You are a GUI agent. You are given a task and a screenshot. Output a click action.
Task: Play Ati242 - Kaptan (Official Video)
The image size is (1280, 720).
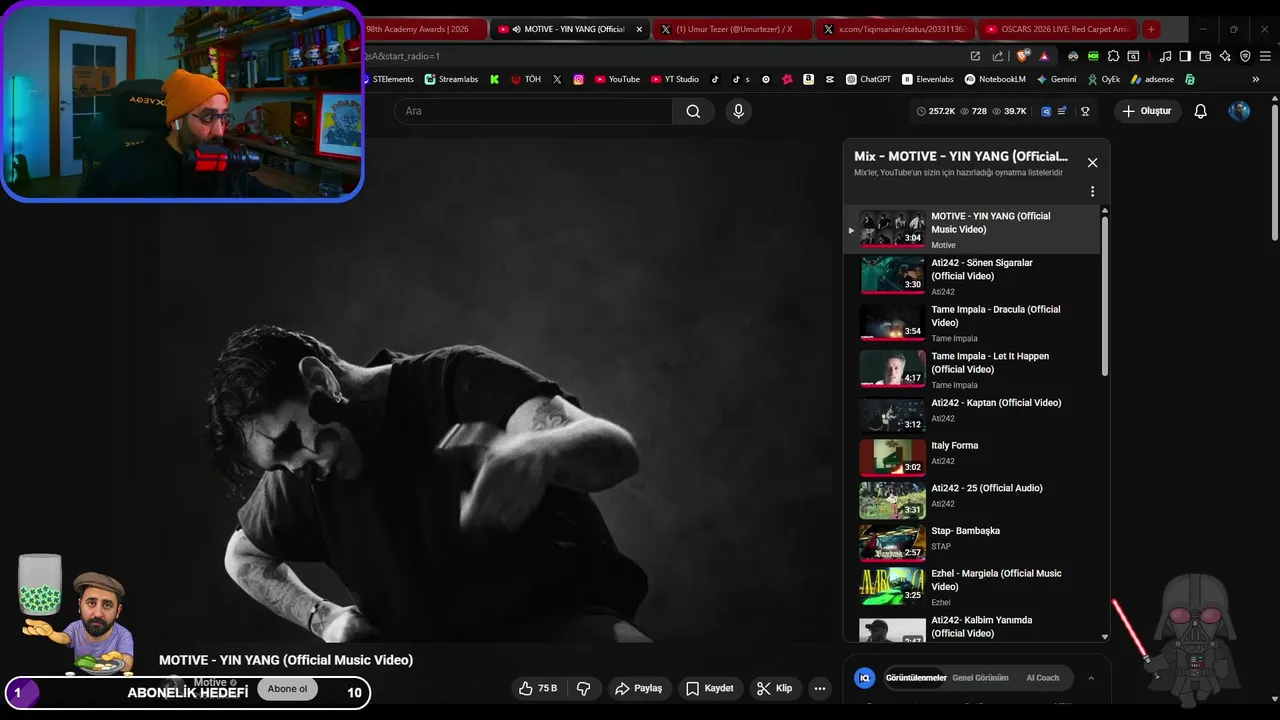tap(971, 415)
